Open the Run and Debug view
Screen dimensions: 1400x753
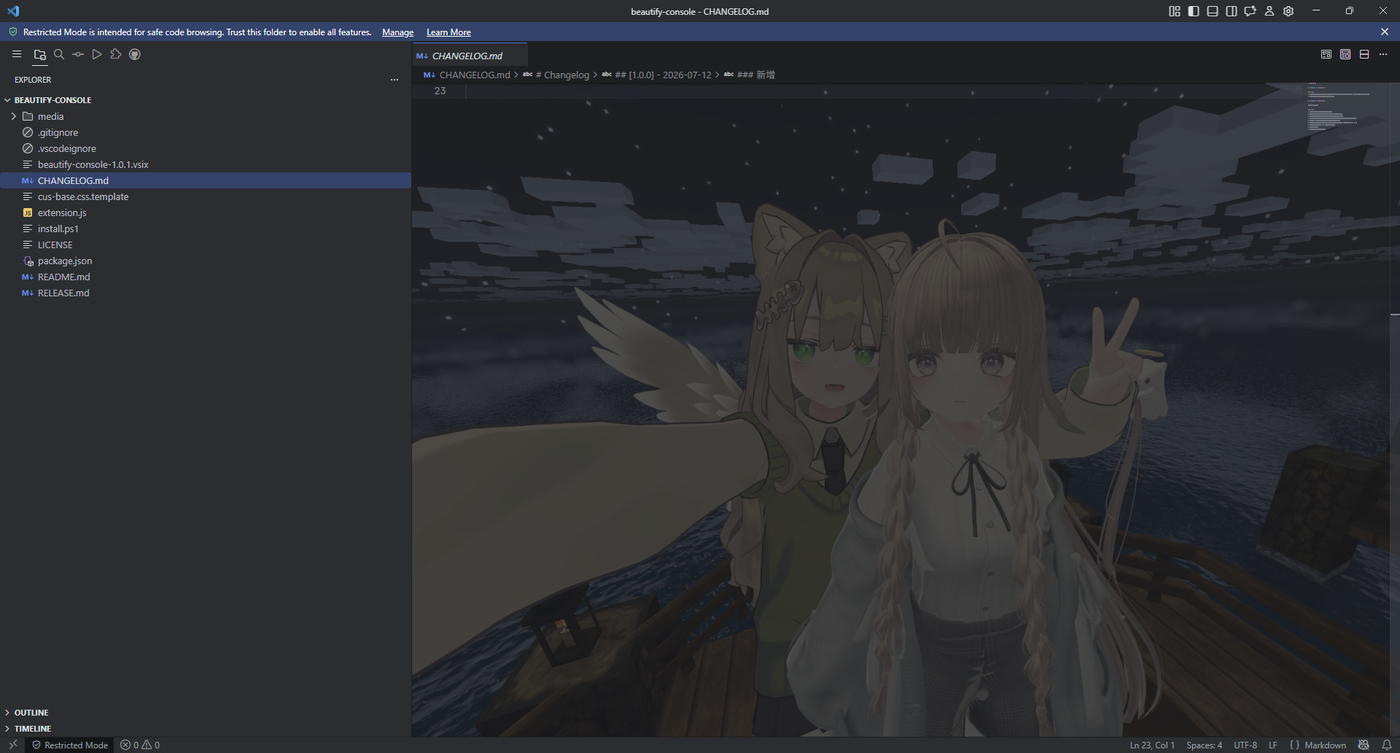[x=97, y=54]
